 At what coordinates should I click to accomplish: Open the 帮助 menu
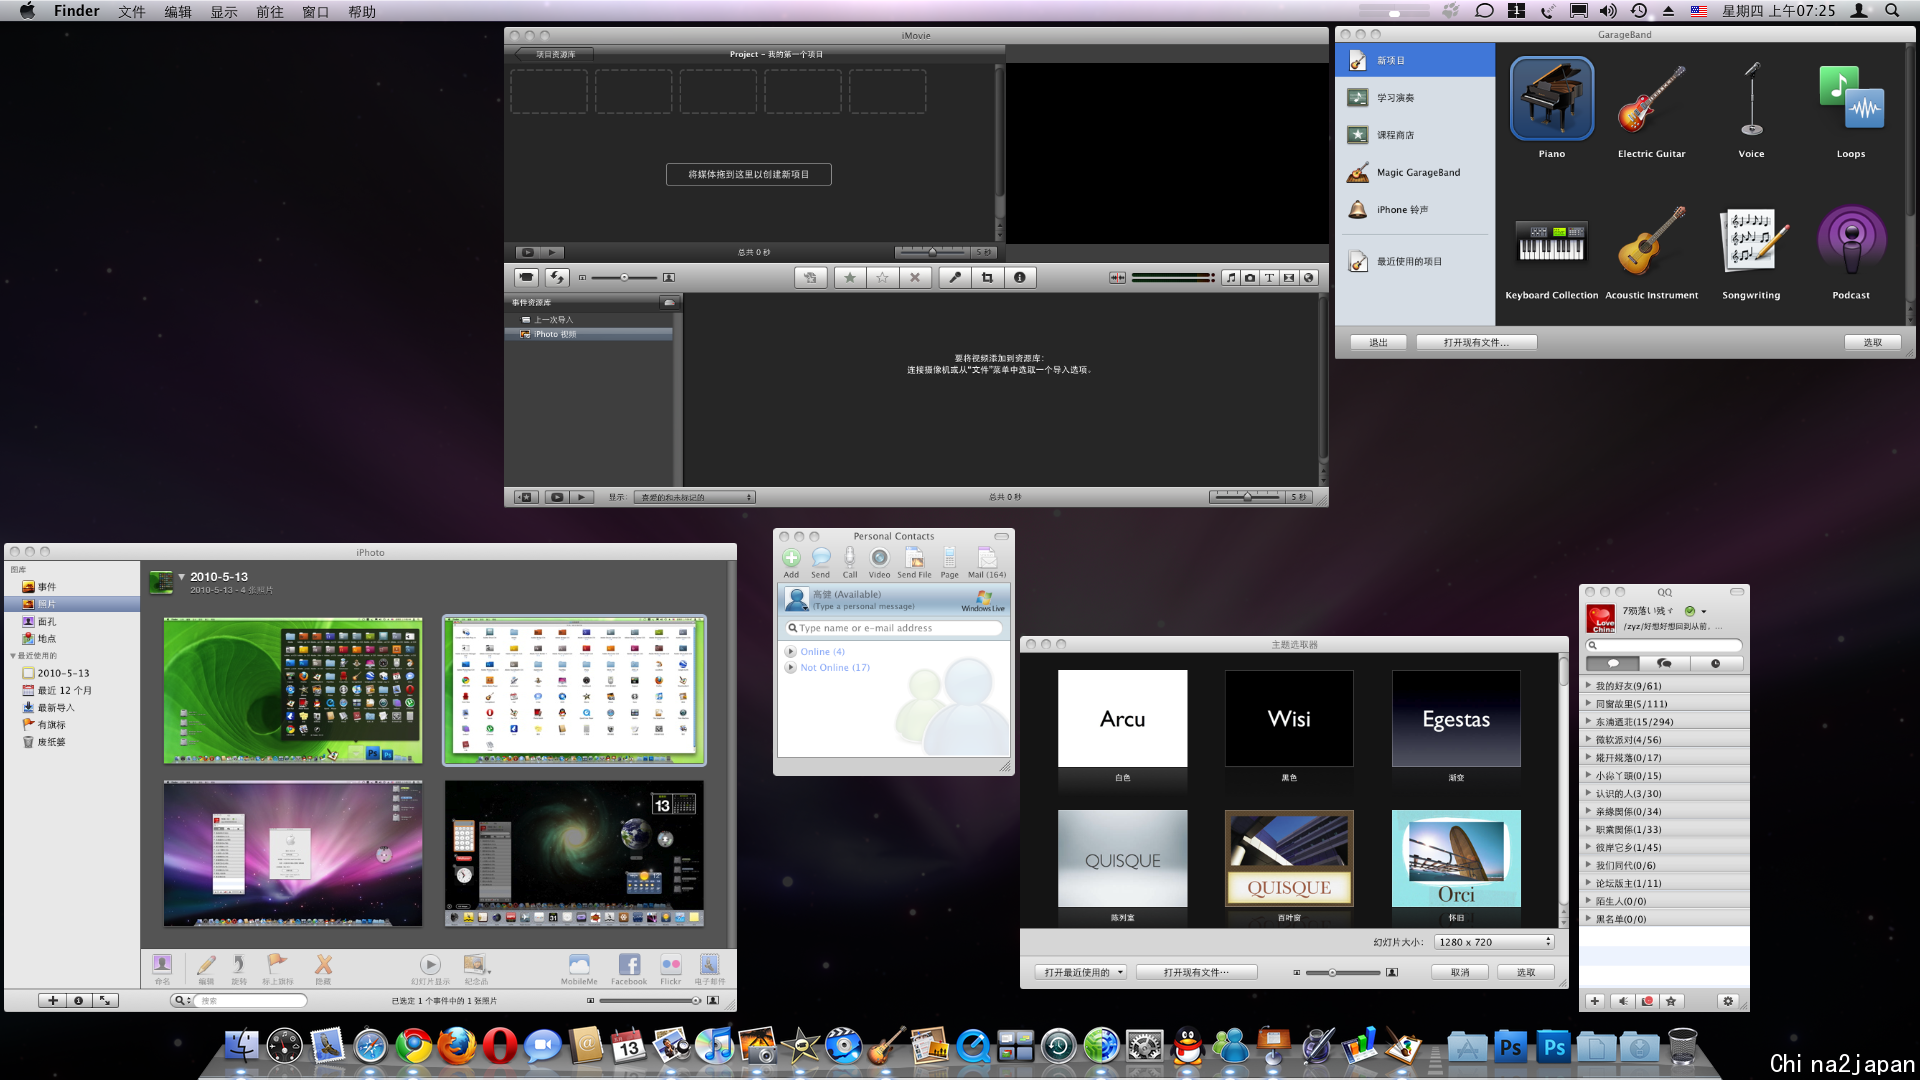(x=362, y=11)
